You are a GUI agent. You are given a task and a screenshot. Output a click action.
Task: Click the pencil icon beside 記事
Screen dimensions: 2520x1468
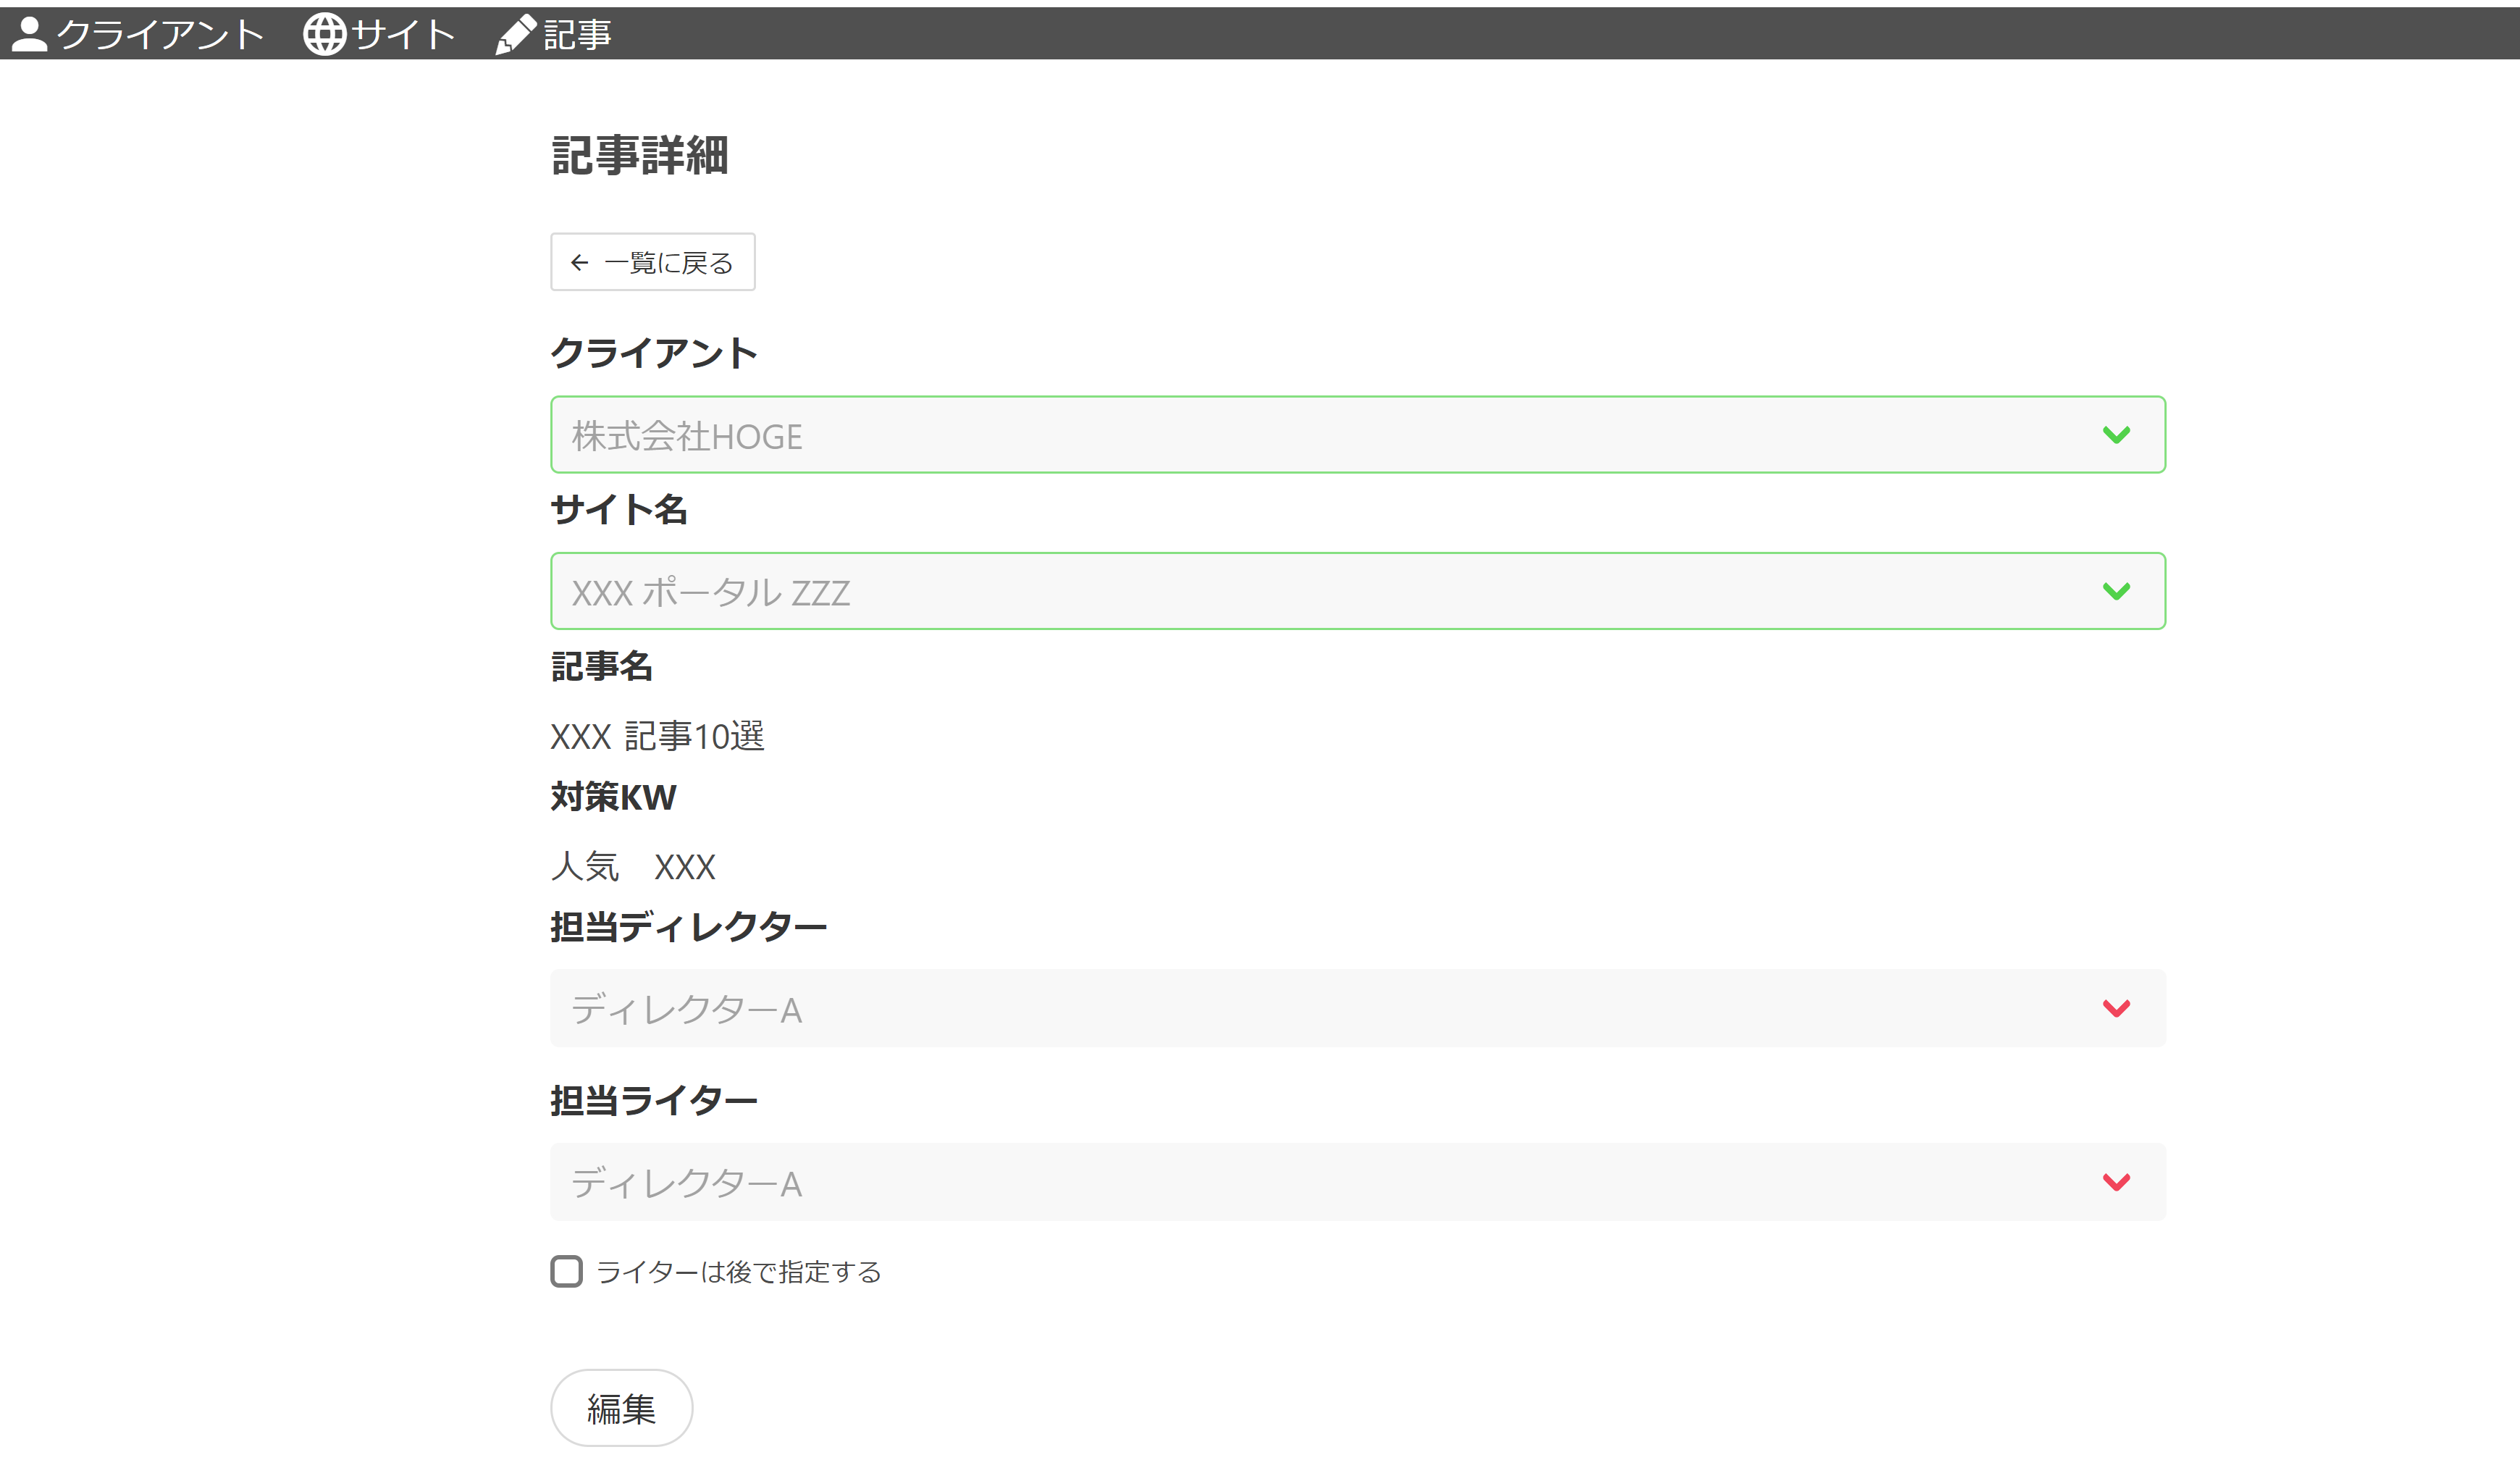pos(516,35)
